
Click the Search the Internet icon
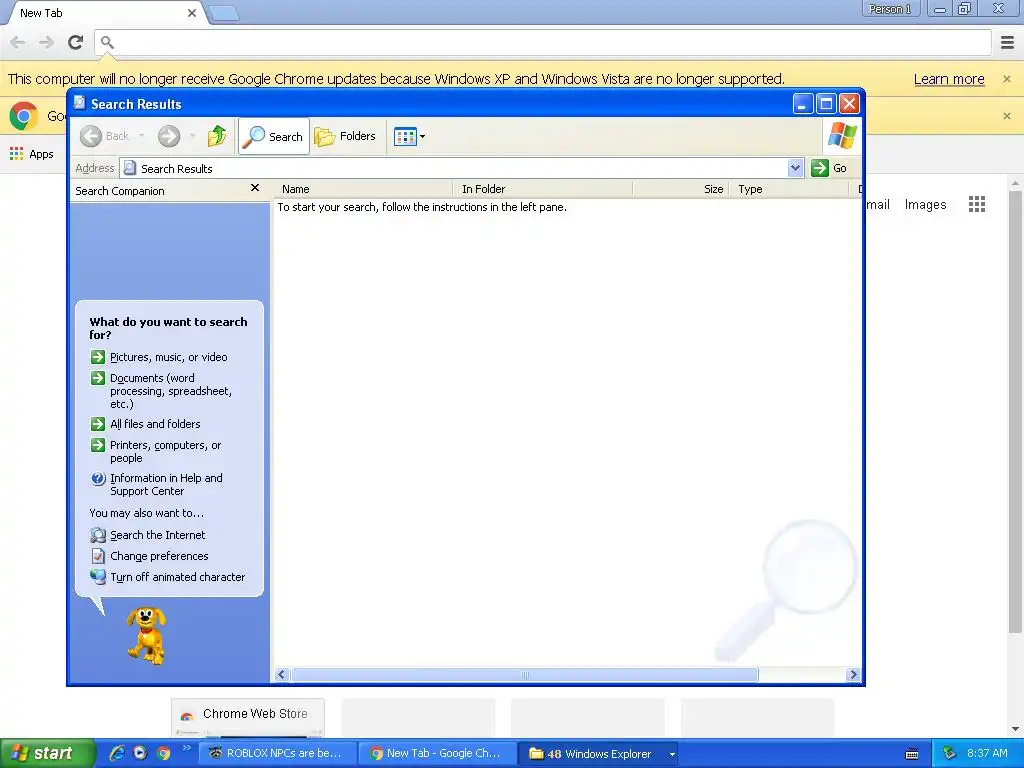click(98, 536)
